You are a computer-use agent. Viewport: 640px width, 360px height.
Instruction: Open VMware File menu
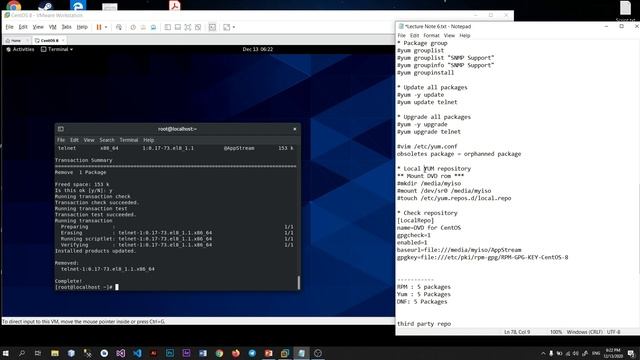click(9, 27)
